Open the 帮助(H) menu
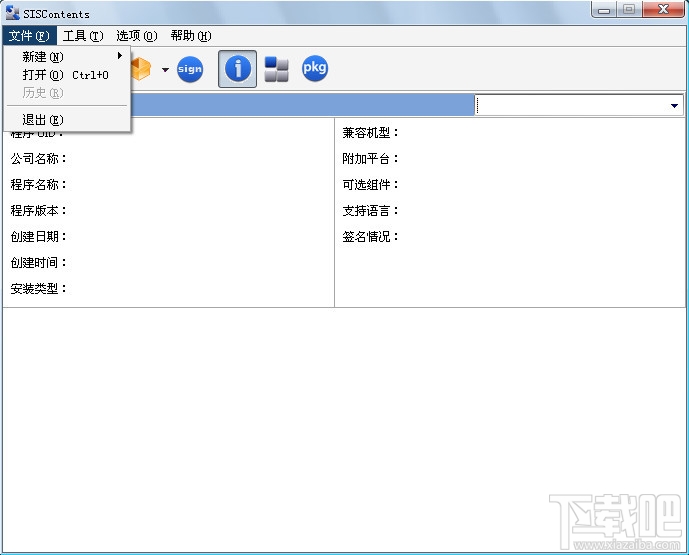 191,36
